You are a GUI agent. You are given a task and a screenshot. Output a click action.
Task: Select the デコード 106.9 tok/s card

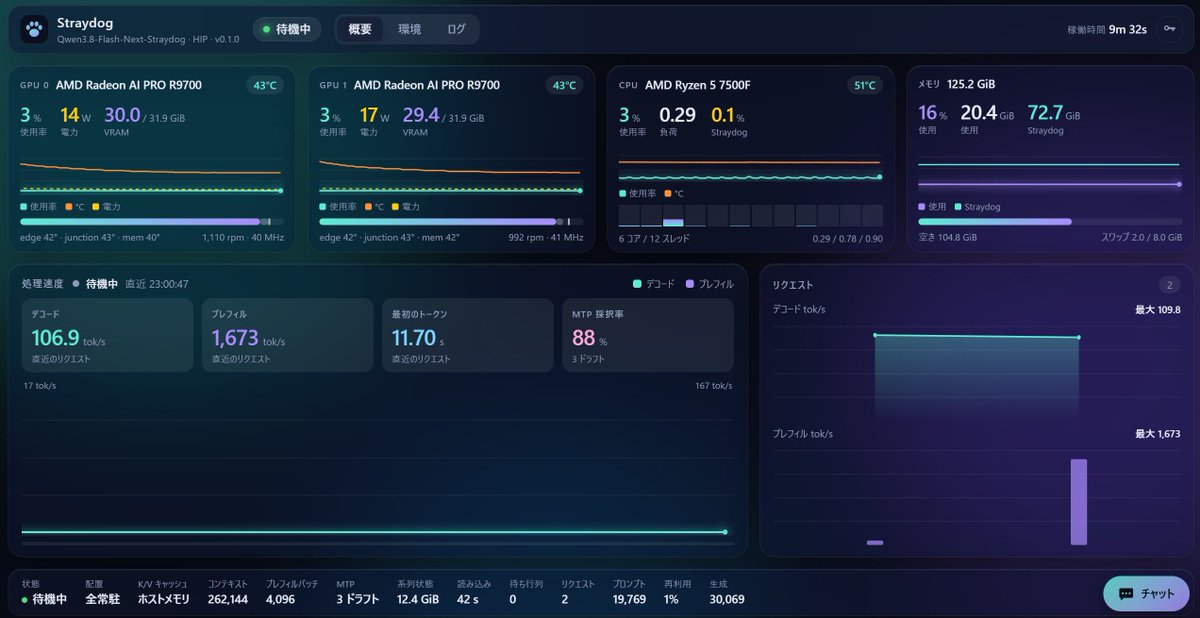(x=107, y=335)
